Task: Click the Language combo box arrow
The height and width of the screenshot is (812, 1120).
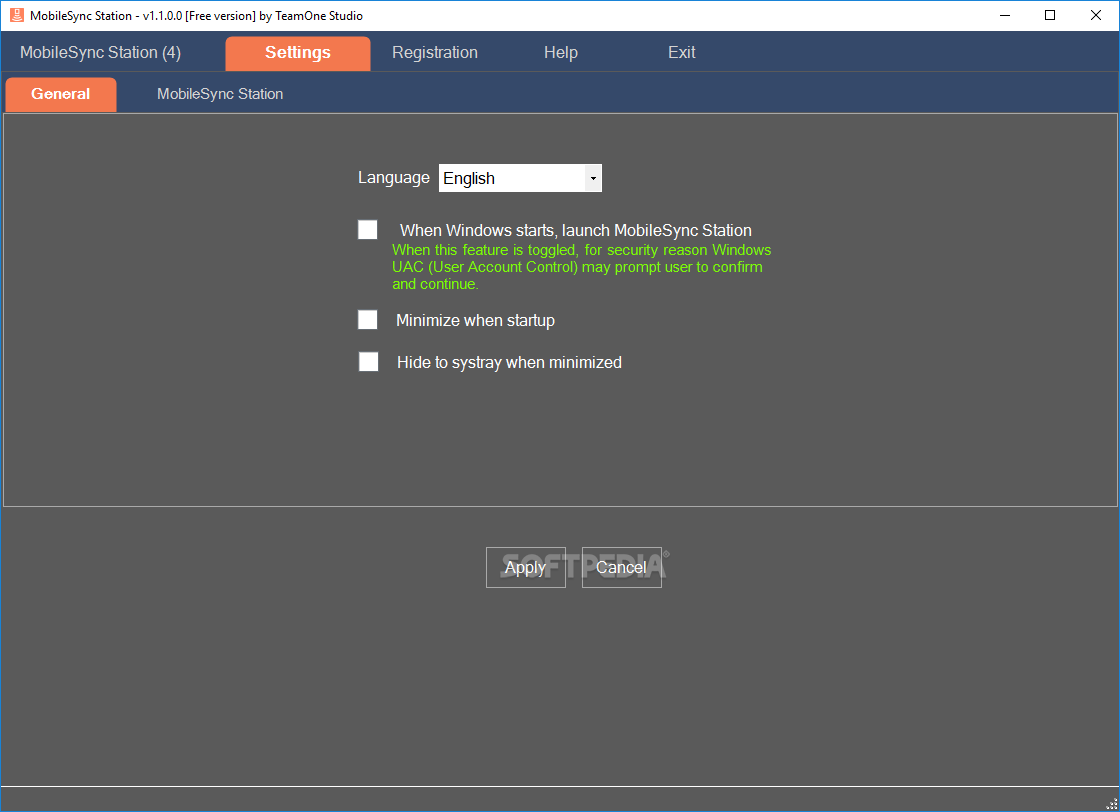Action: 593,178
